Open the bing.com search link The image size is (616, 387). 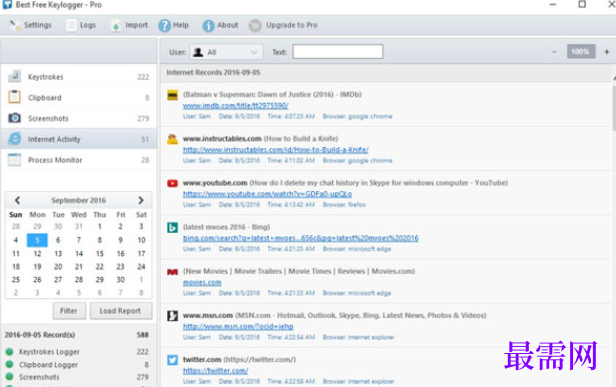click(301, 238)
